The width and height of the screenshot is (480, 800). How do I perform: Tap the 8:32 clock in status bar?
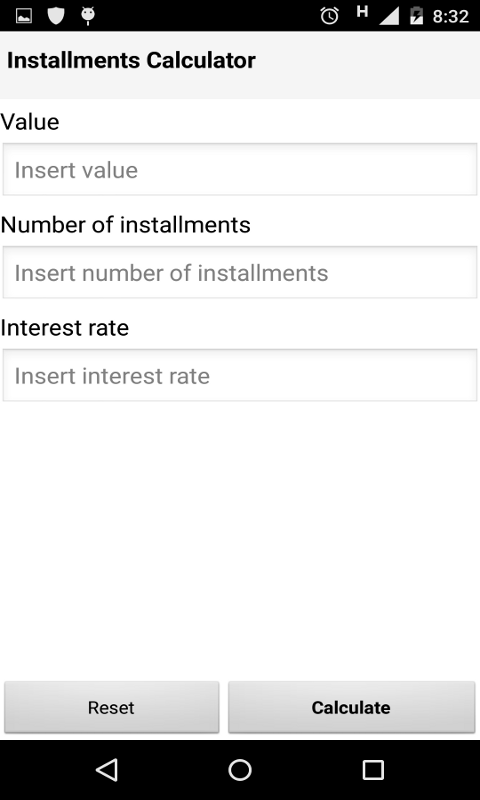point(450,17)
